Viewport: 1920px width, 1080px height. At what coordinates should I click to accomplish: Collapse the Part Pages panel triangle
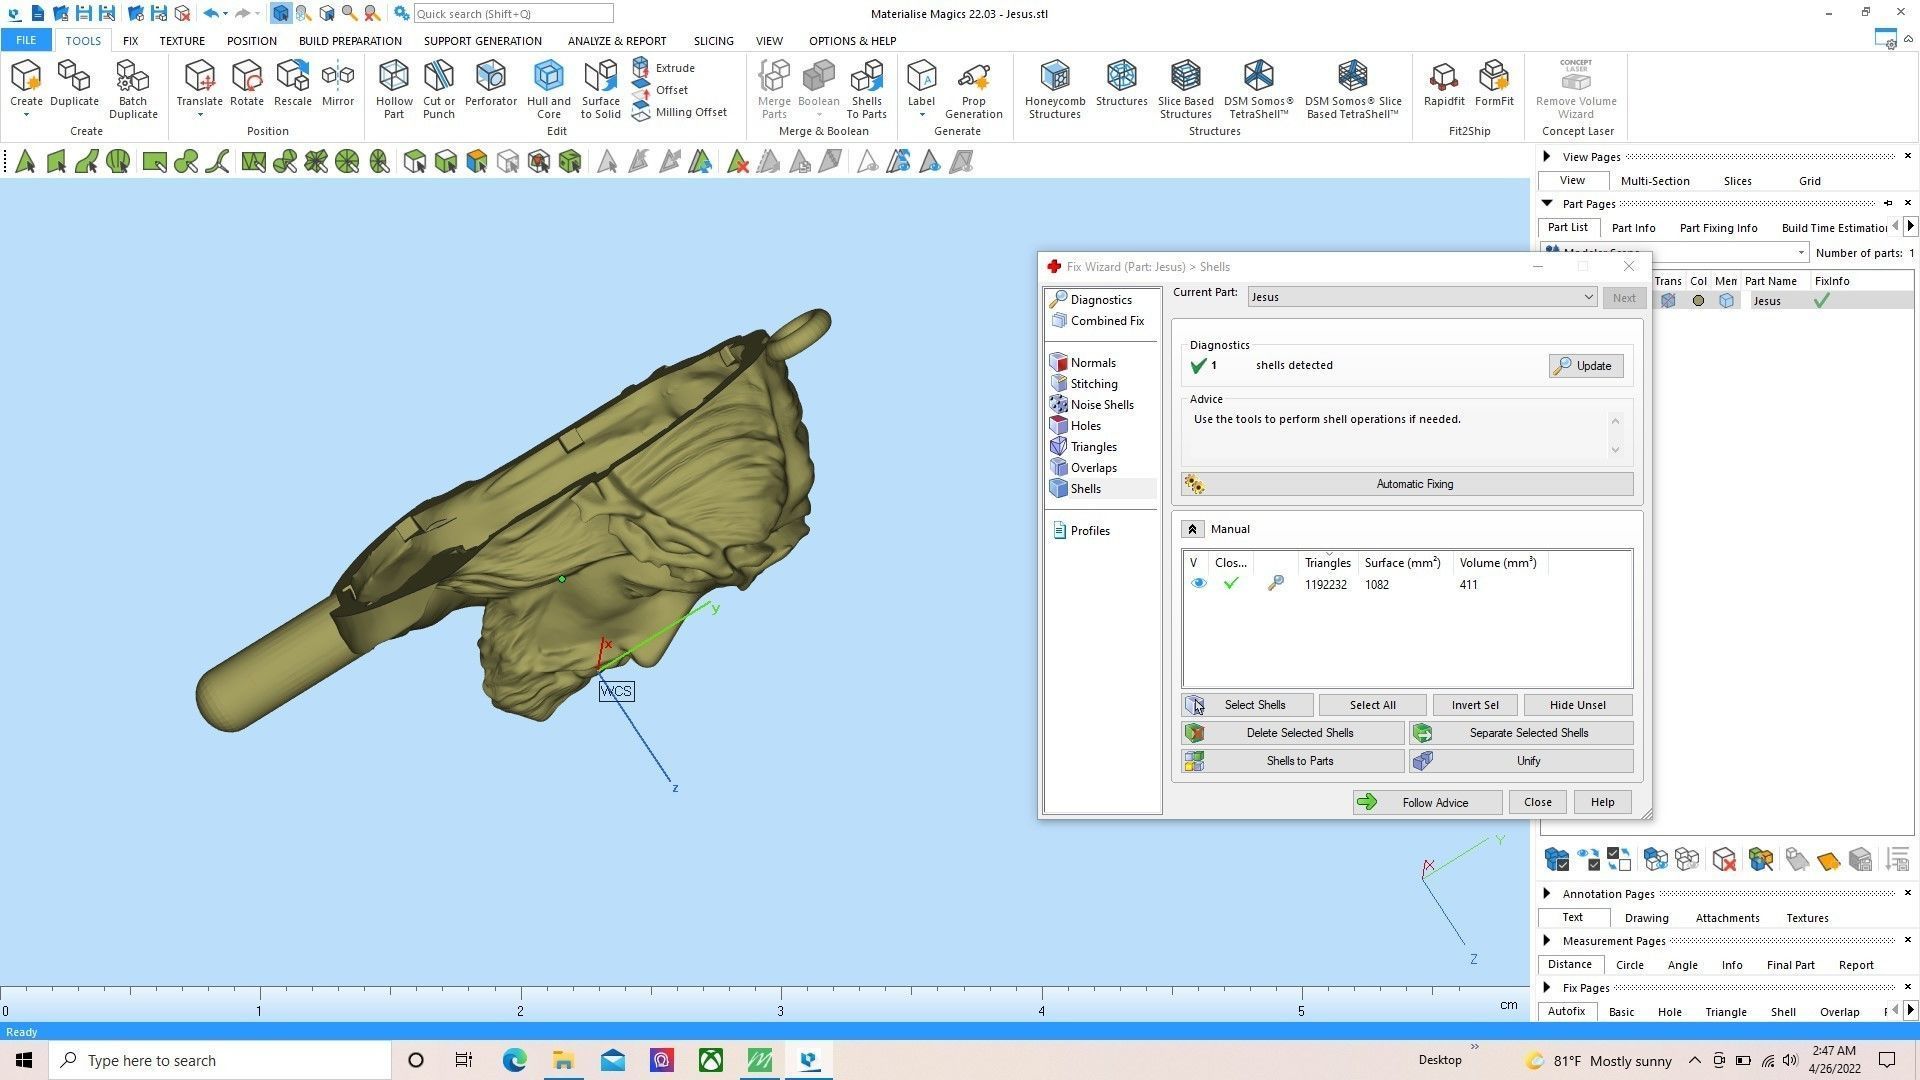coord(1547,204)
